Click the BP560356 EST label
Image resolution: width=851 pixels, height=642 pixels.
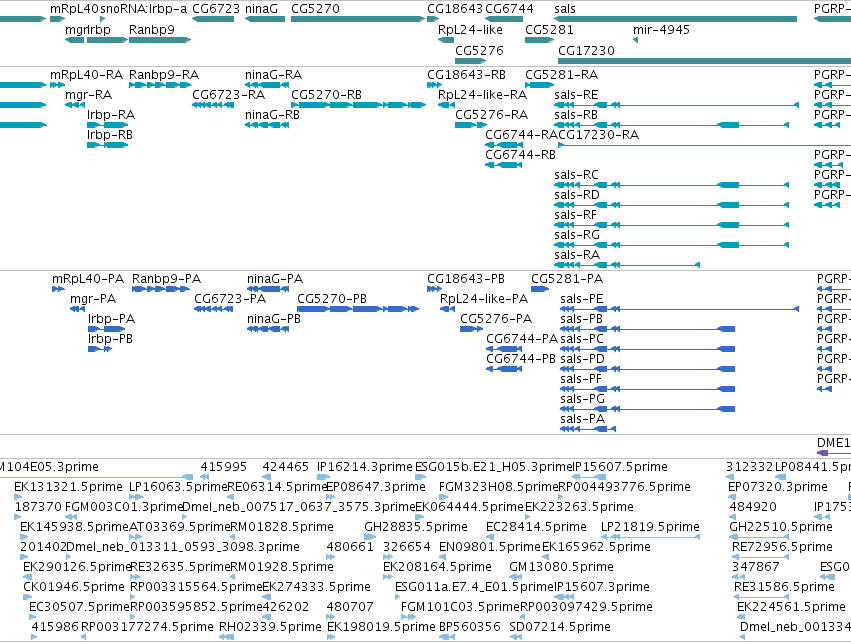point(469,627)
